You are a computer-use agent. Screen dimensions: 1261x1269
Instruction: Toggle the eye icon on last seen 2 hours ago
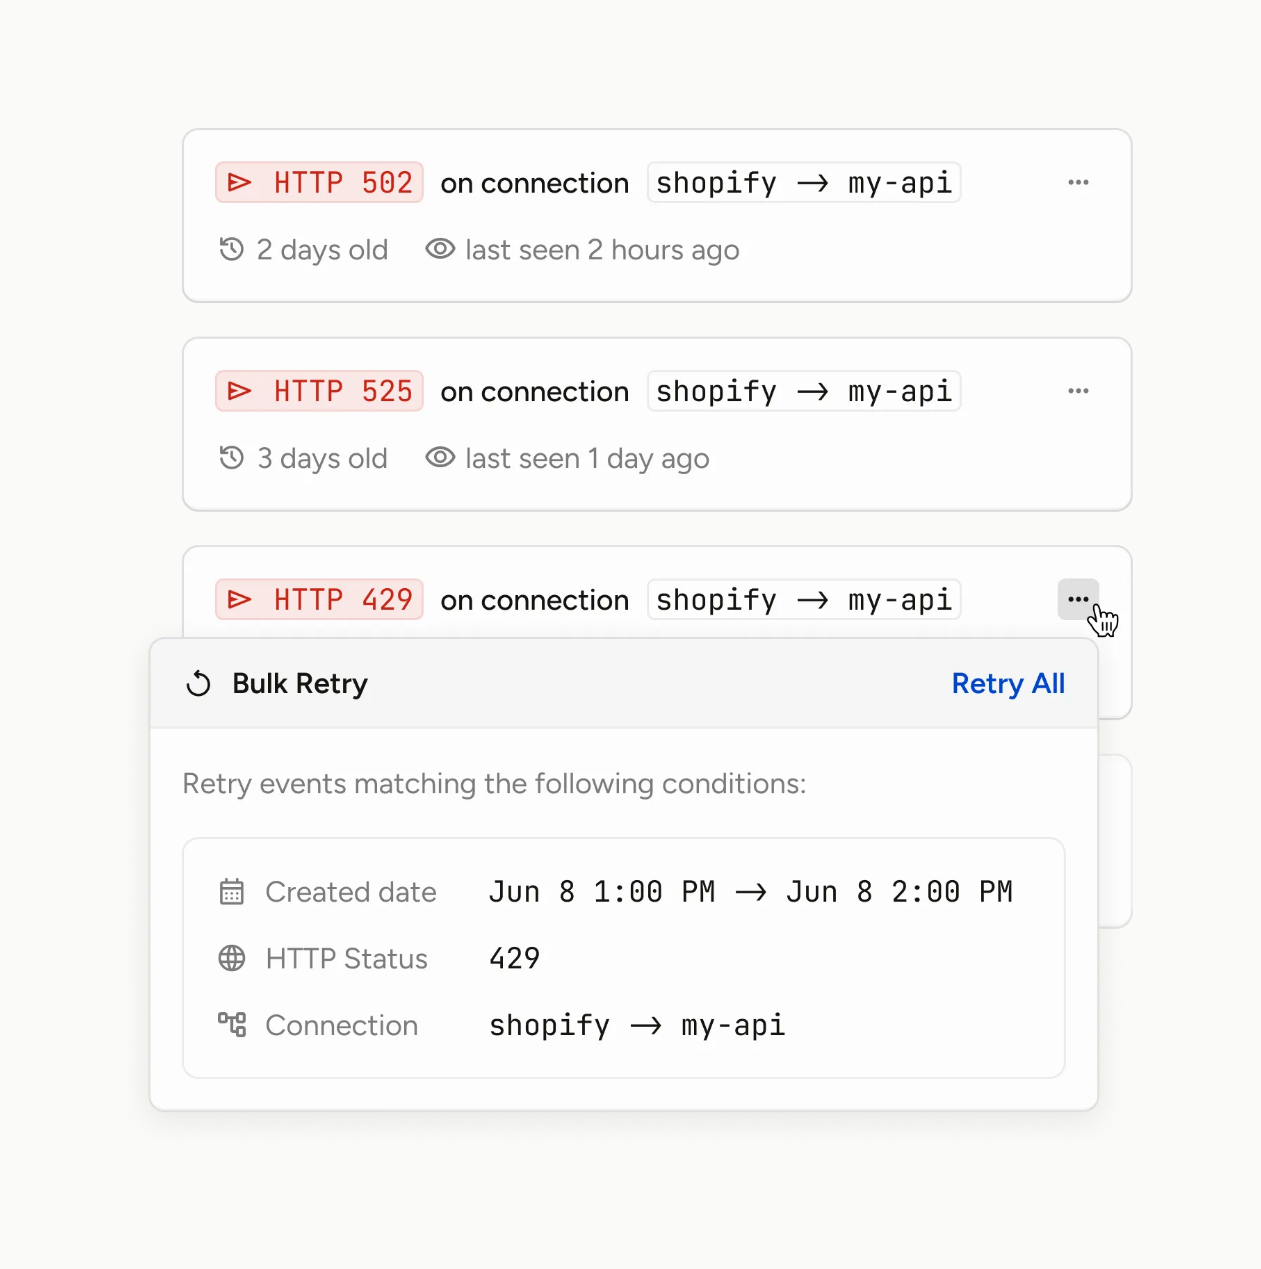tap(439, 249)
